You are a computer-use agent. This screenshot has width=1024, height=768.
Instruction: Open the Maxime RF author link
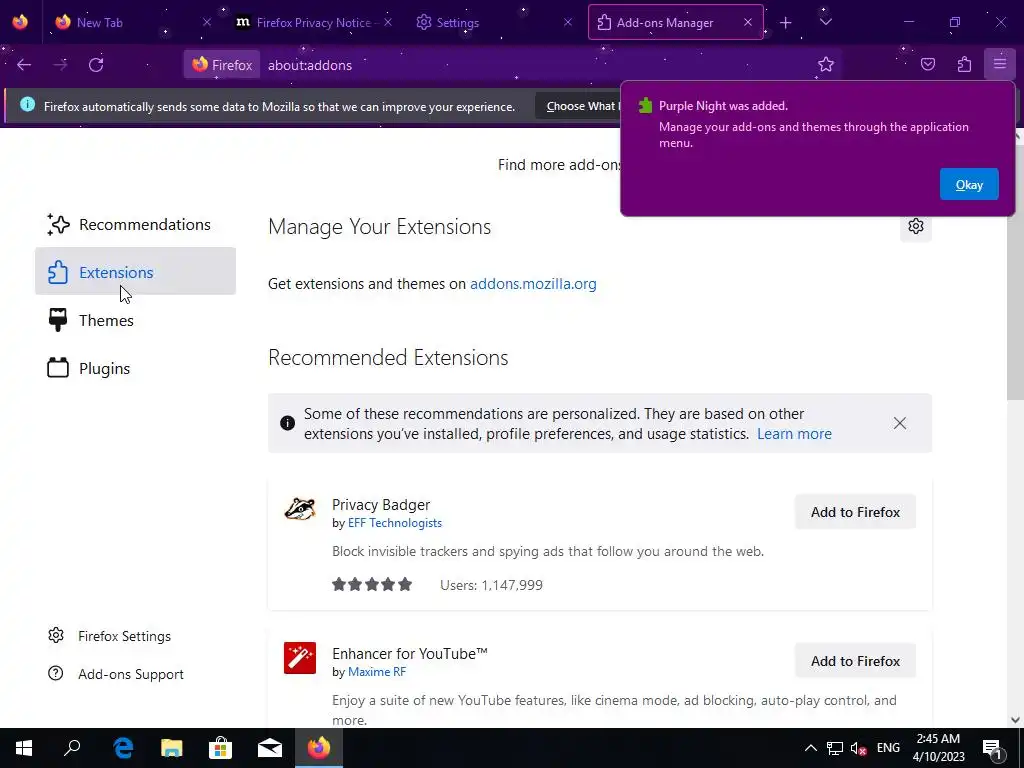[x=377, y=671]
